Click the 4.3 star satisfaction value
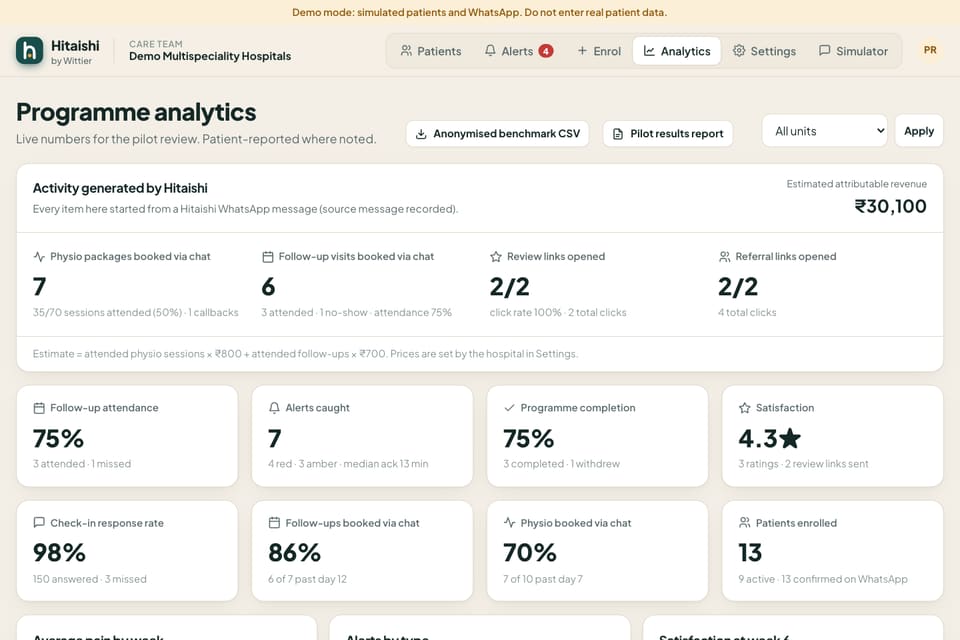 click(x=770, y=438)
